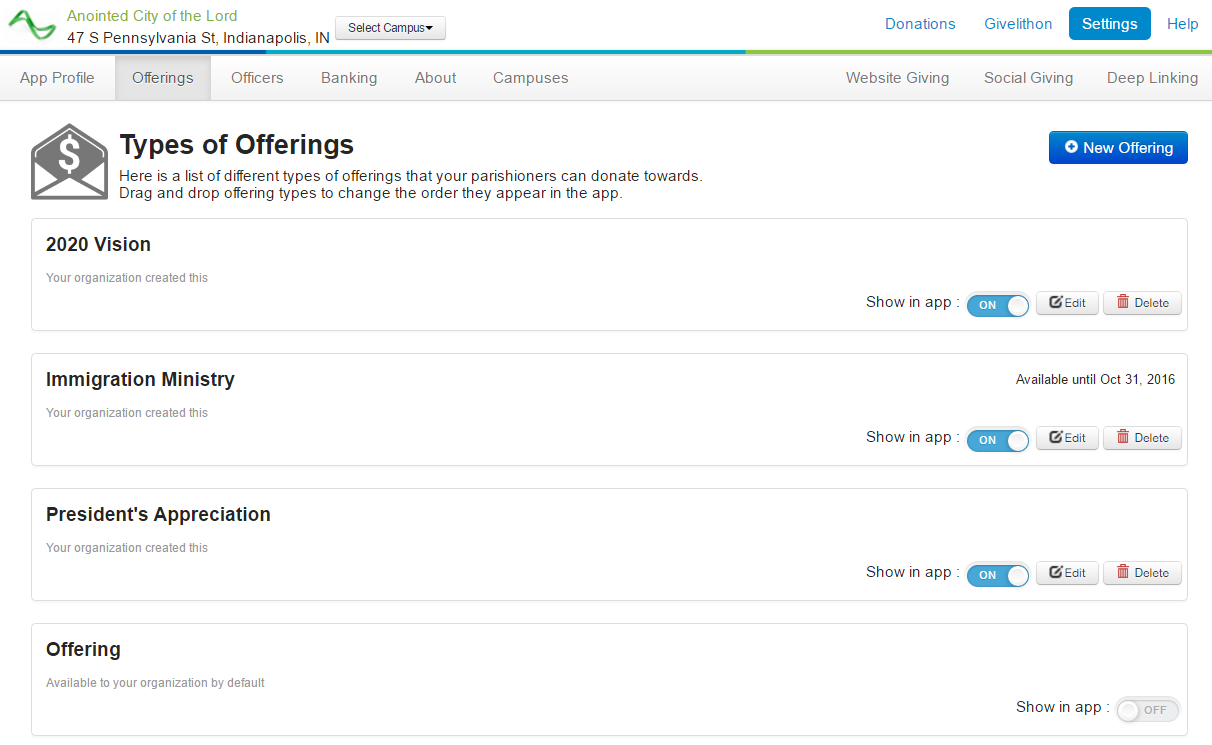Screen dimensions: 1212x745
Task: Open the Donations link
Action: pyautogui.click(x=920, y=24)
